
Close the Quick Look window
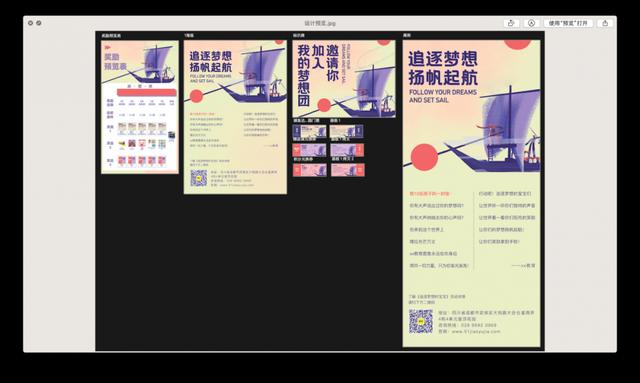point(30,23)
